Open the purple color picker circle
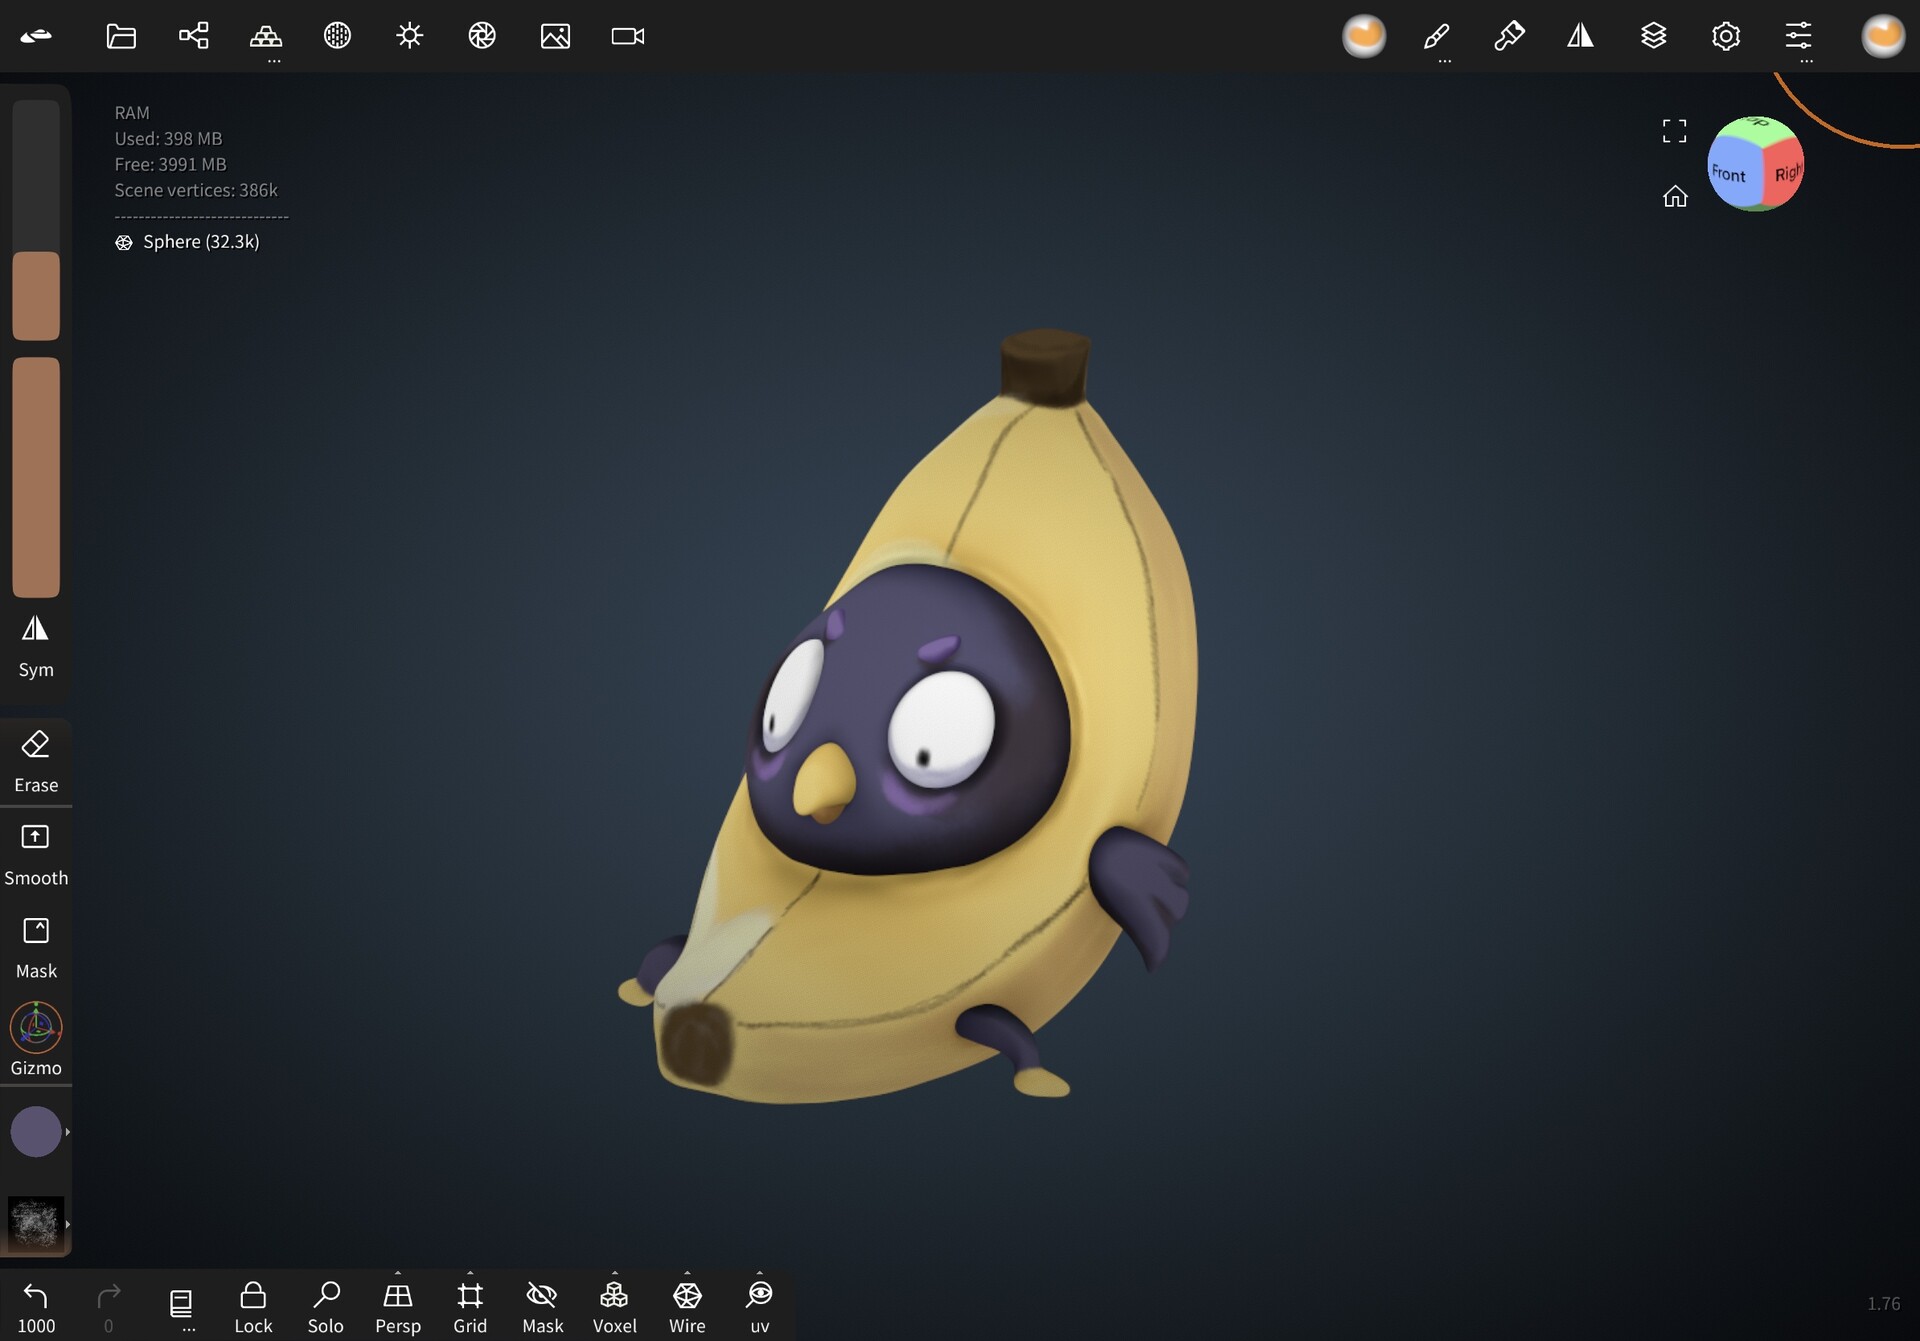The width and height of the screenshot is (1920, 1341). (36, 1131)
